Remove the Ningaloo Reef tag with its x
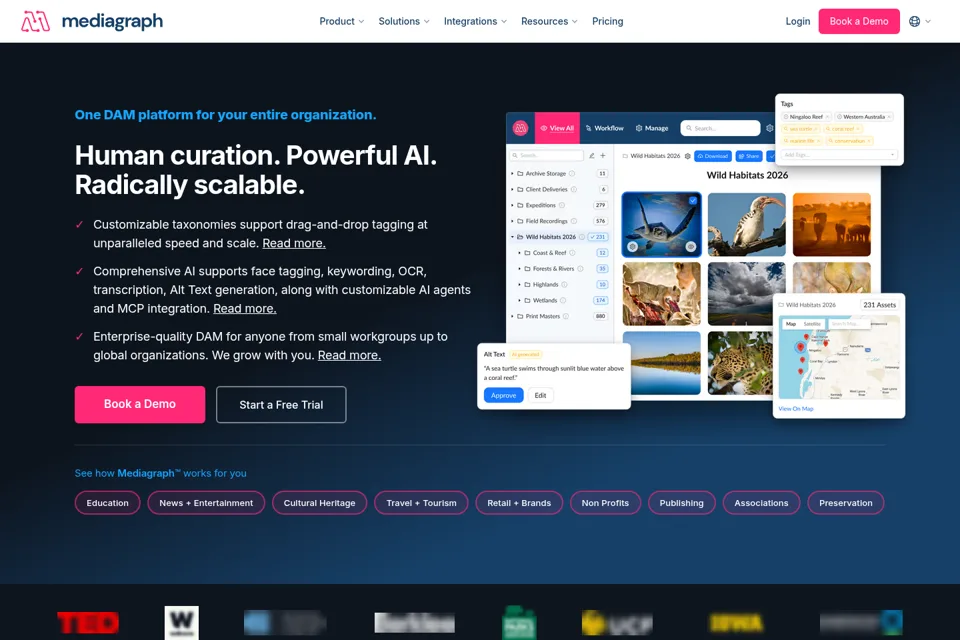The width and height of the screenshot is (960, 640). coord(827,117)
